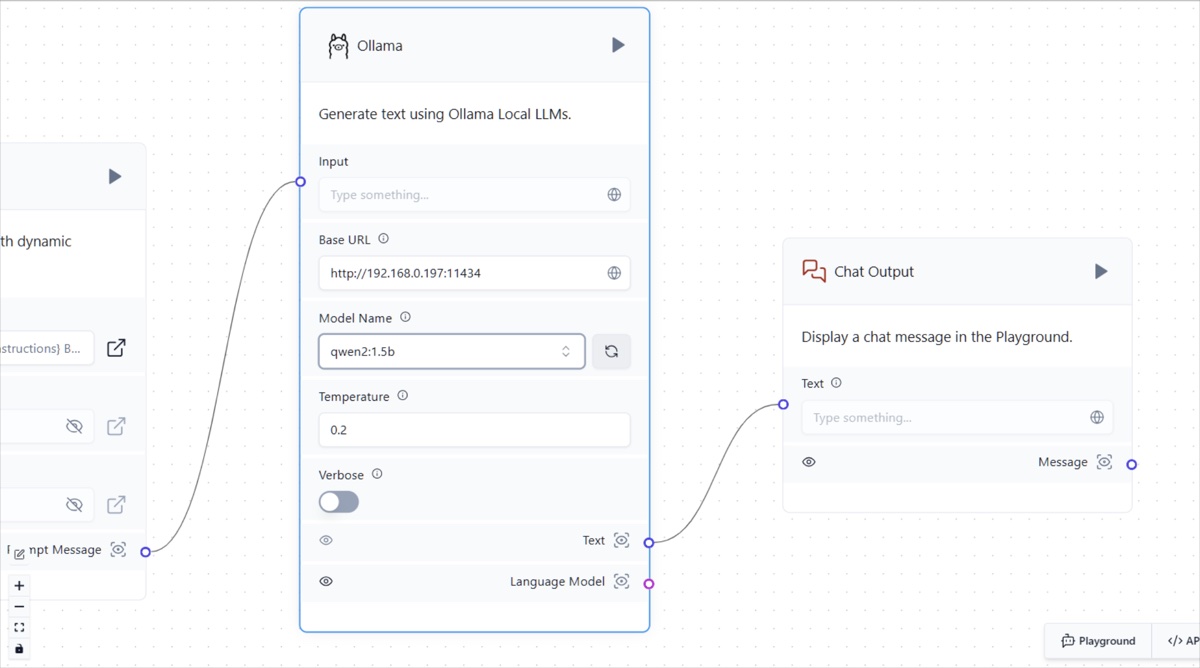Run the partially visible Prompt component
This screenshot has height=668, width=1200.
[x=115, y=176]
